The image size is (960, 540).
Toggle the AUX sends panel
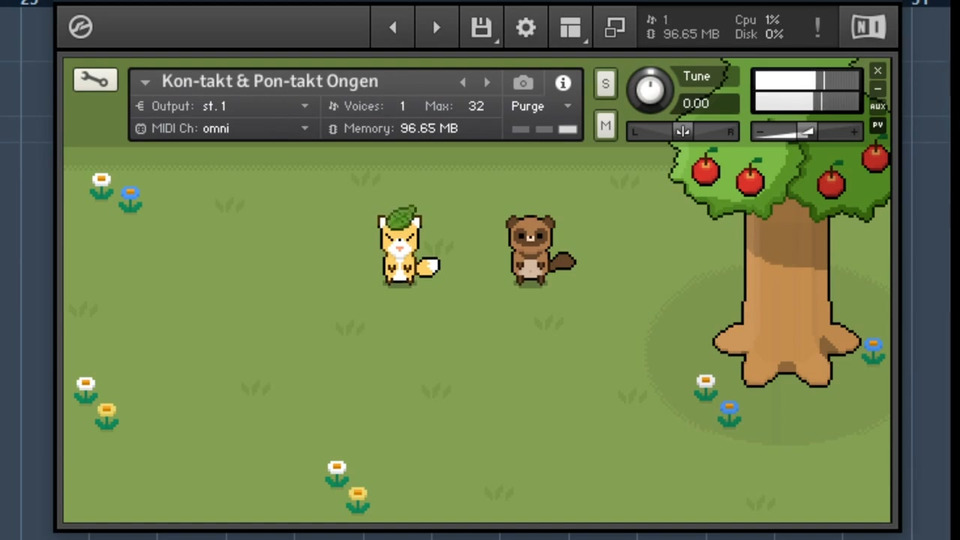click(877, 107)
